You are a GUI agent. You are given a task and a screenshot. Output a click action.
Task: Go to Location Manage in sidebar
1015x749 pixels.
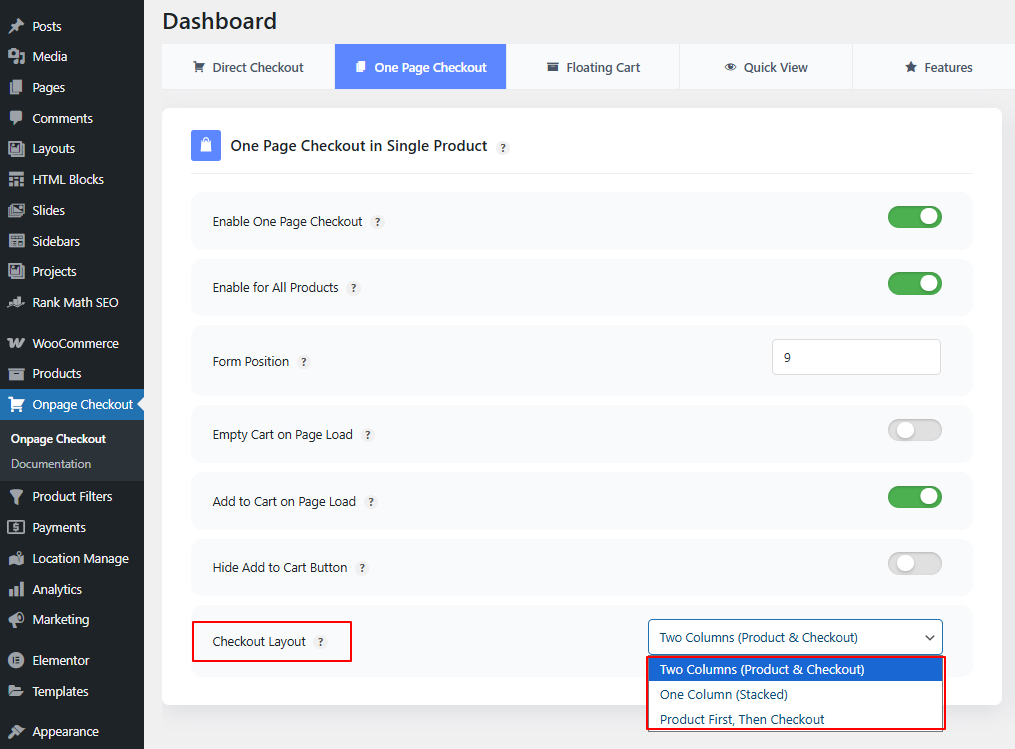point(80,558)
